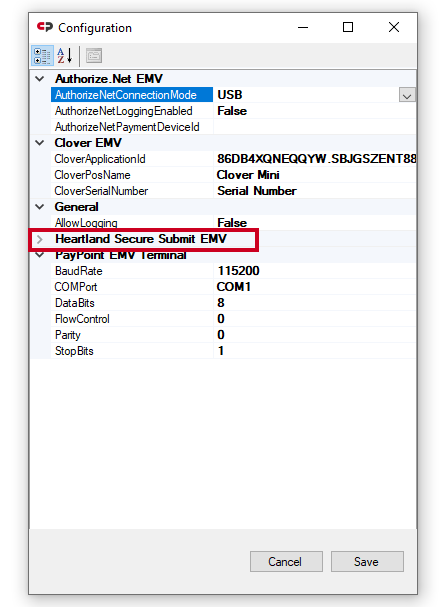Cancel and discard configuration changes
Viewport: 439px width, 607px height.
(x=286, y=561)
